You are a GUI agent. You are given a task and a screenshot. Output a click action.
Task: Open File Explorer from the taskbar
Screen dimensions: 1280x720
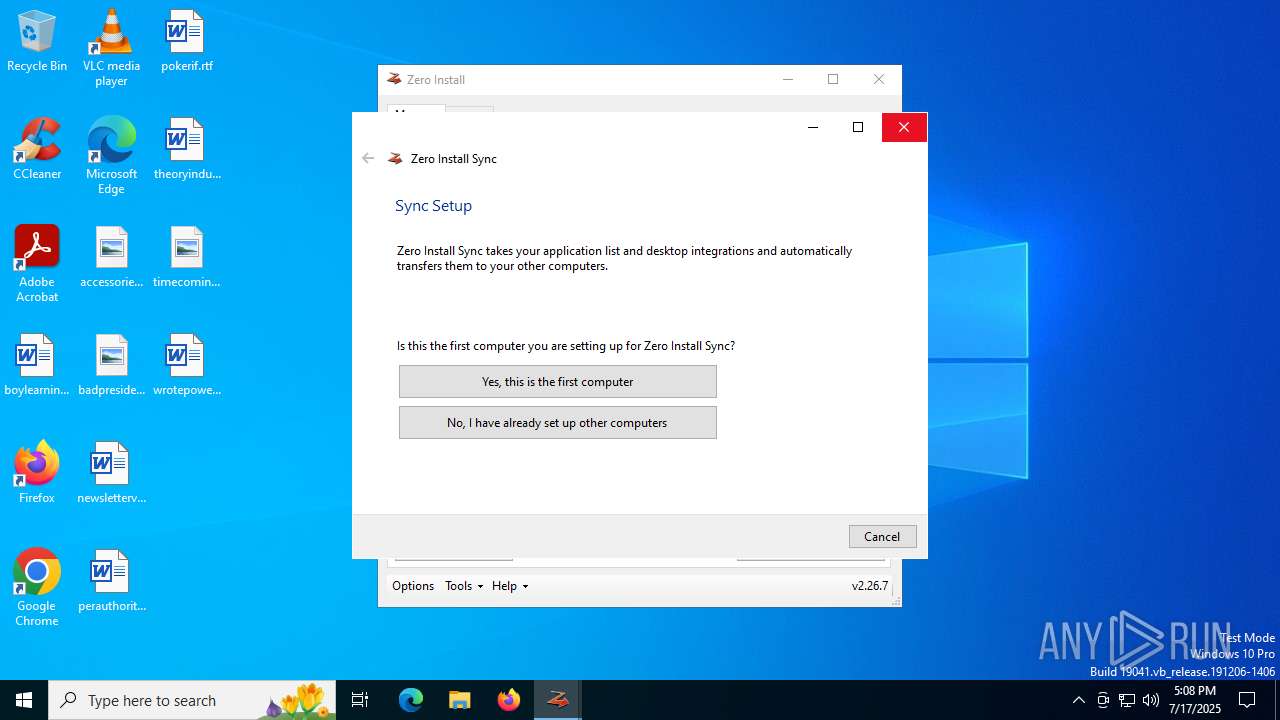point(459,700)
